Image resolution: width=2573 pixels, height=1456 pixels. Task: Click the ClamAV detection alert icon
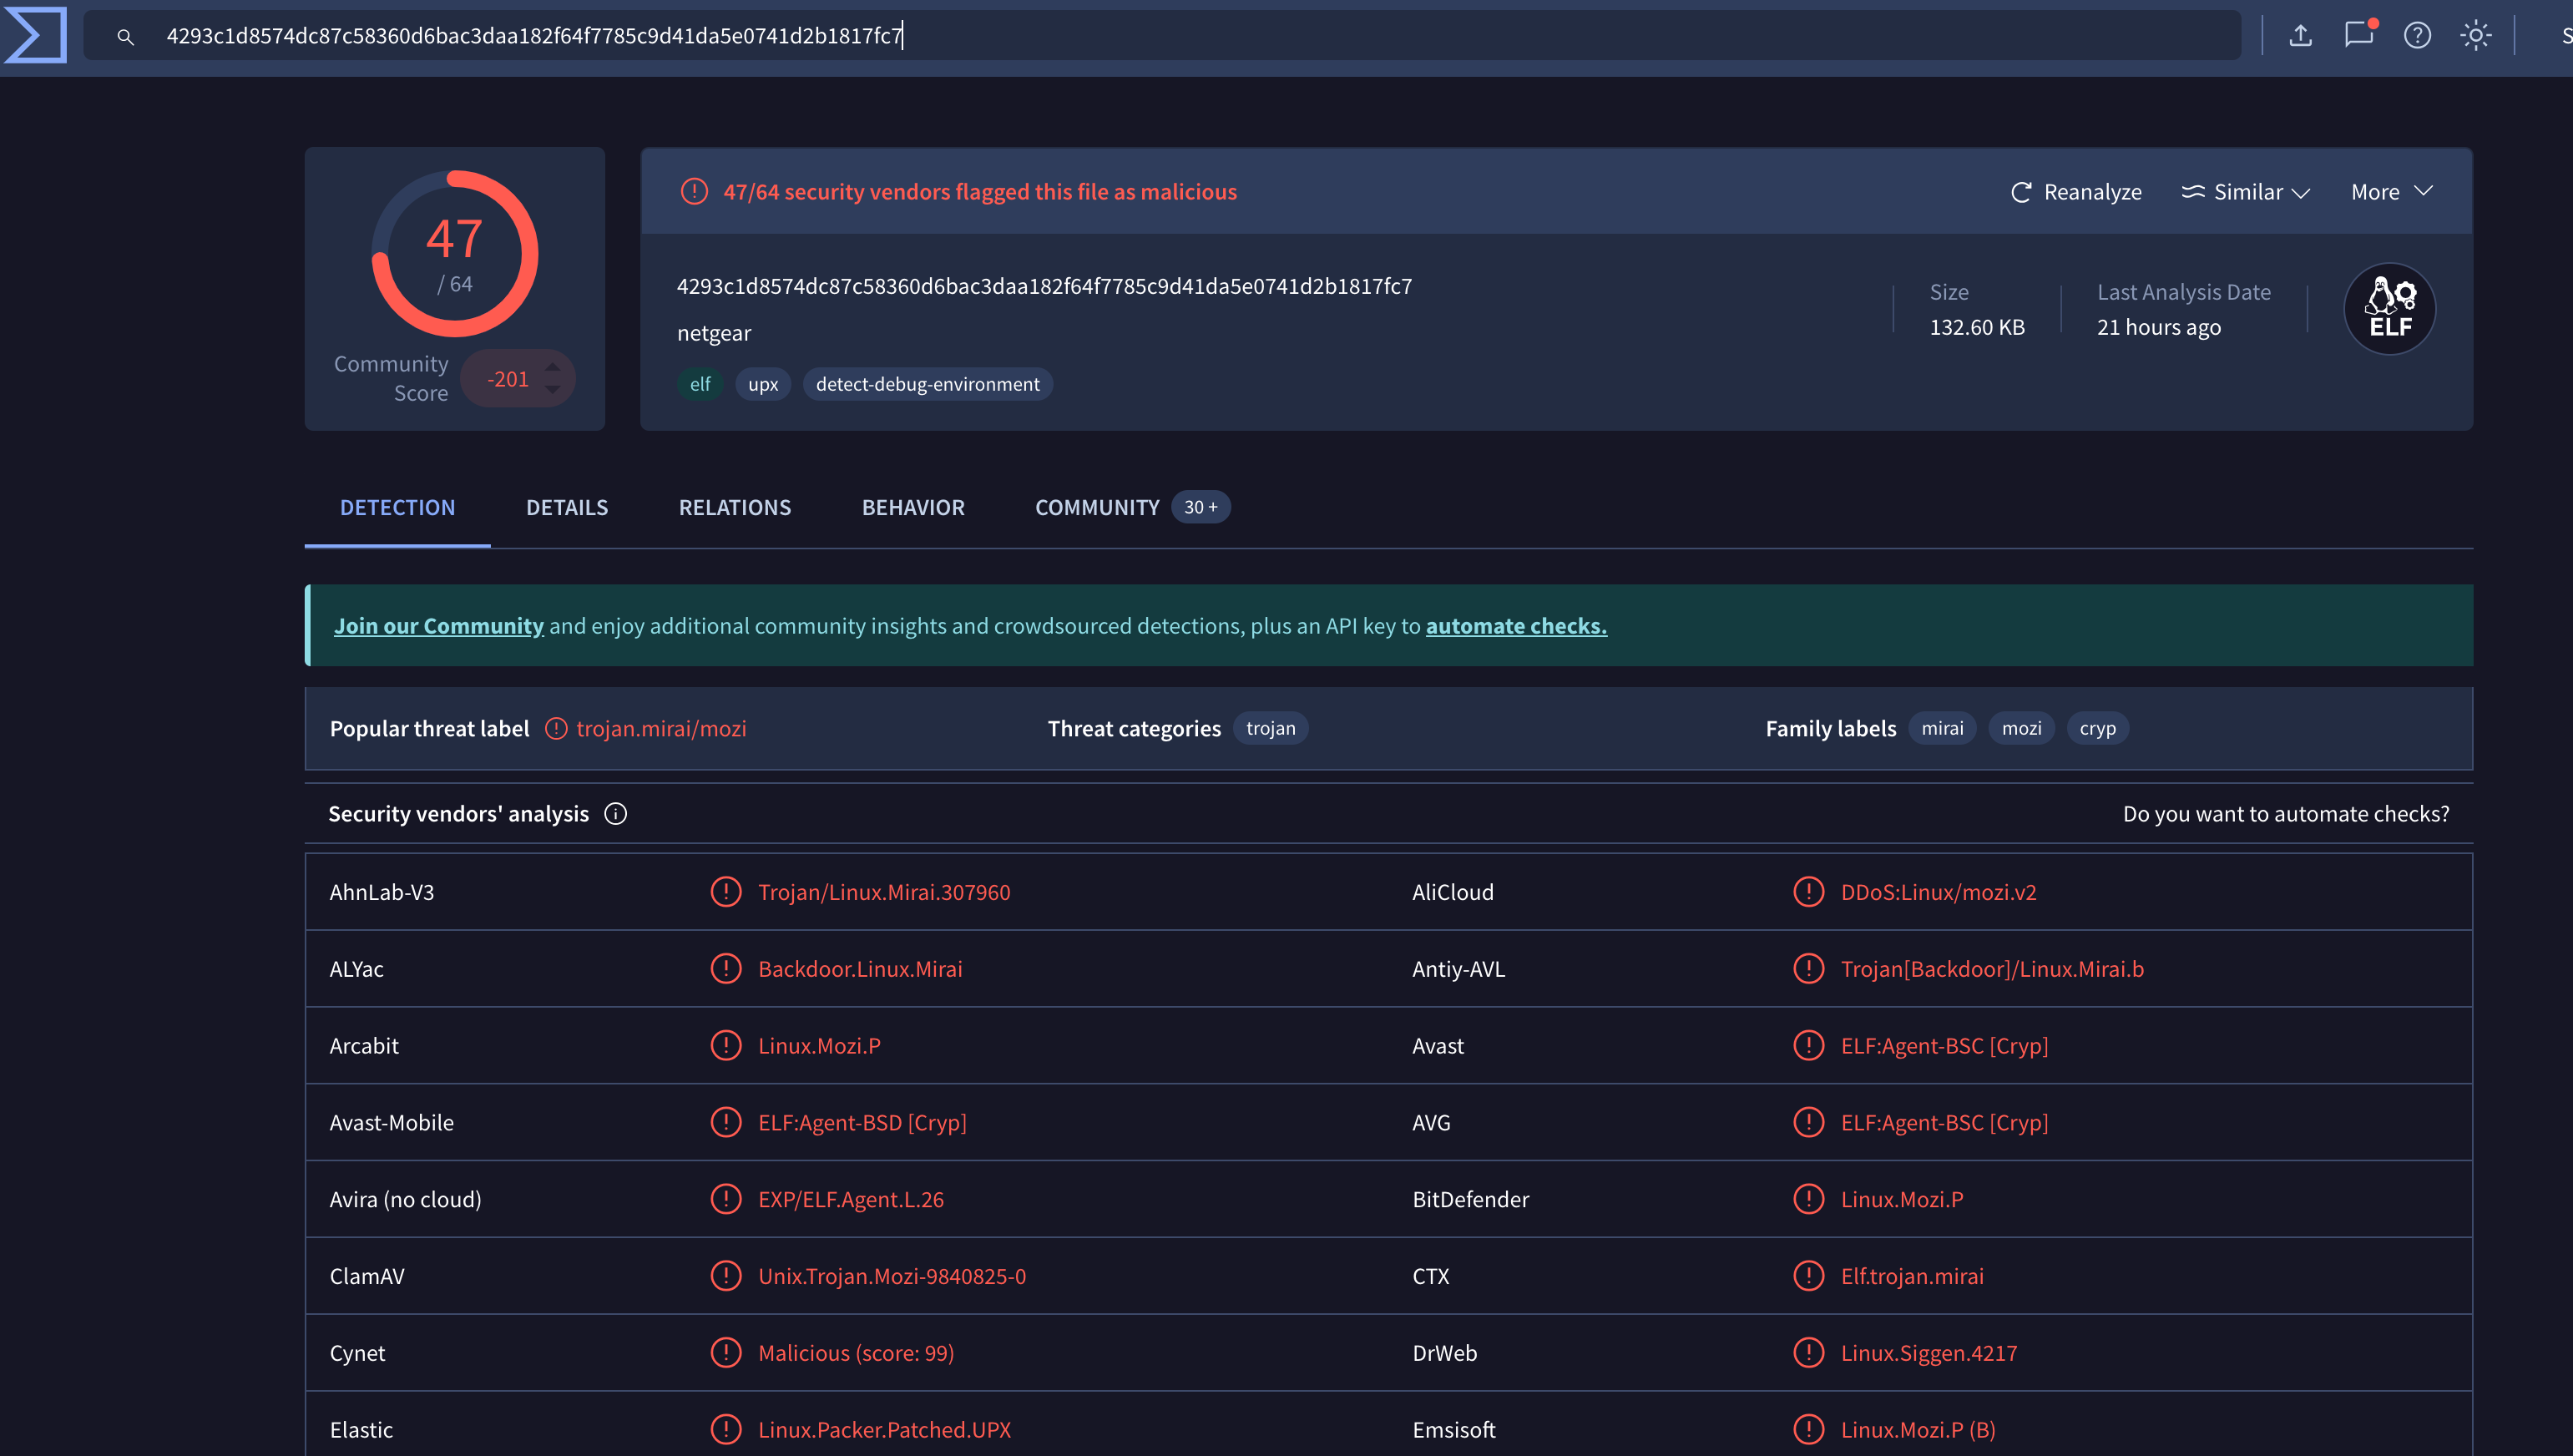pyautogui.click(x=726, y=1275)
